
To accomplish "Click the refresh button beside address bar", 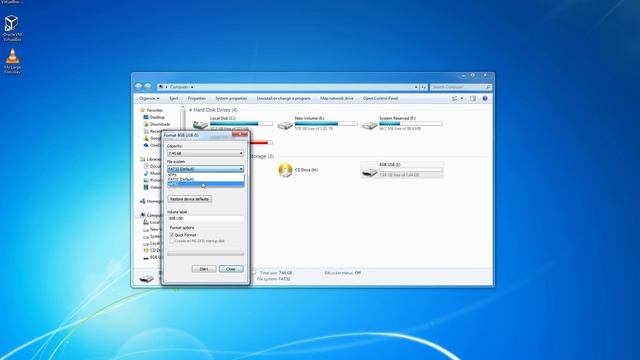I will pyautogui.click(x=423, y=87).
